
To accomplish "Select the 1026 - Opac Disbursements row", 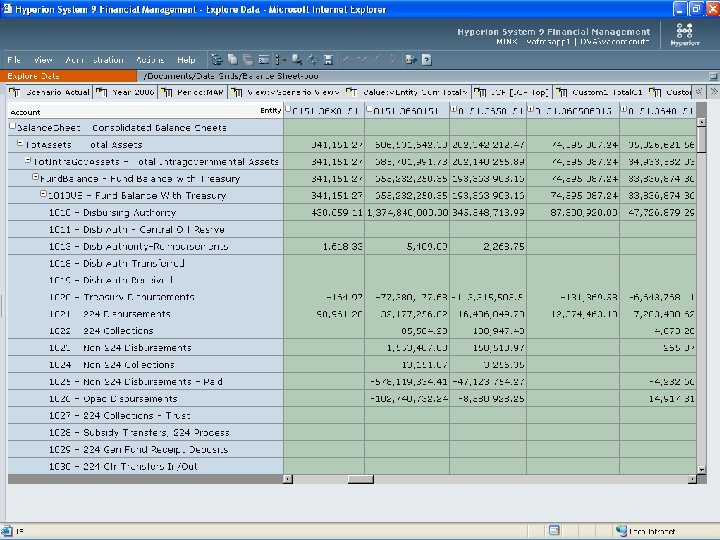I will (145, 399).
